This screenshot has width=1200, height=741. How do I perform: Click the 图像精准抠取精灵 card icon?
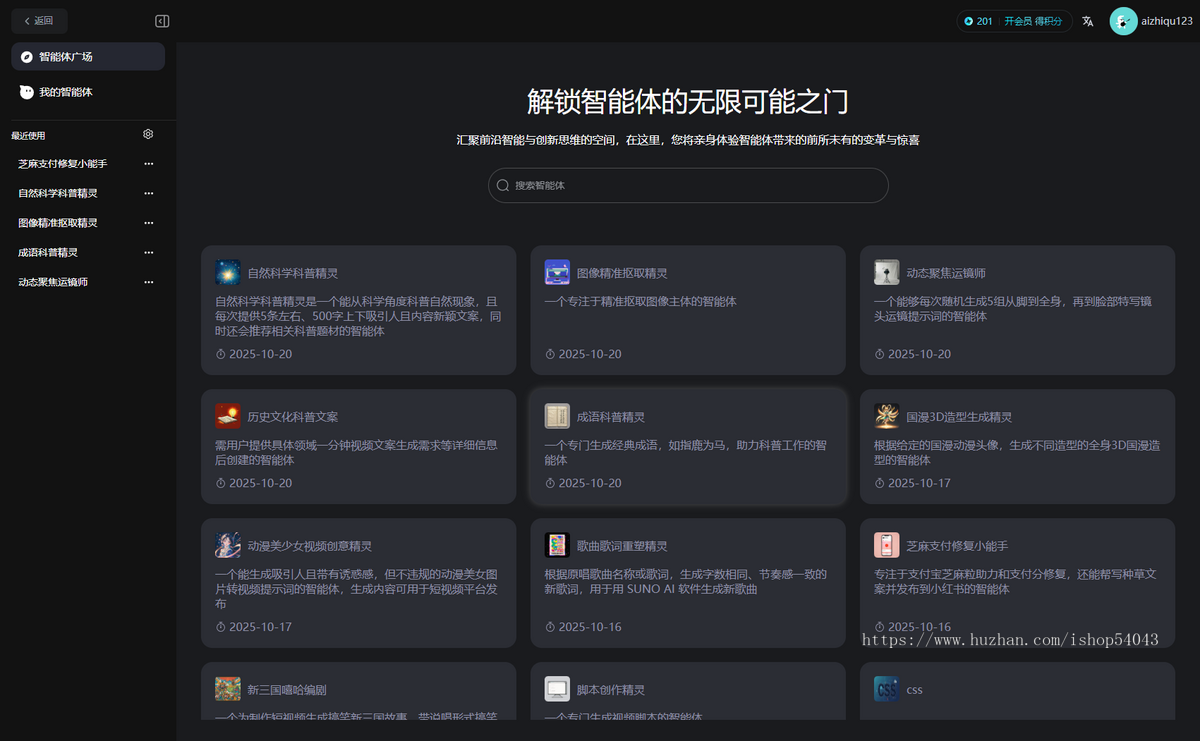point(557,272)
